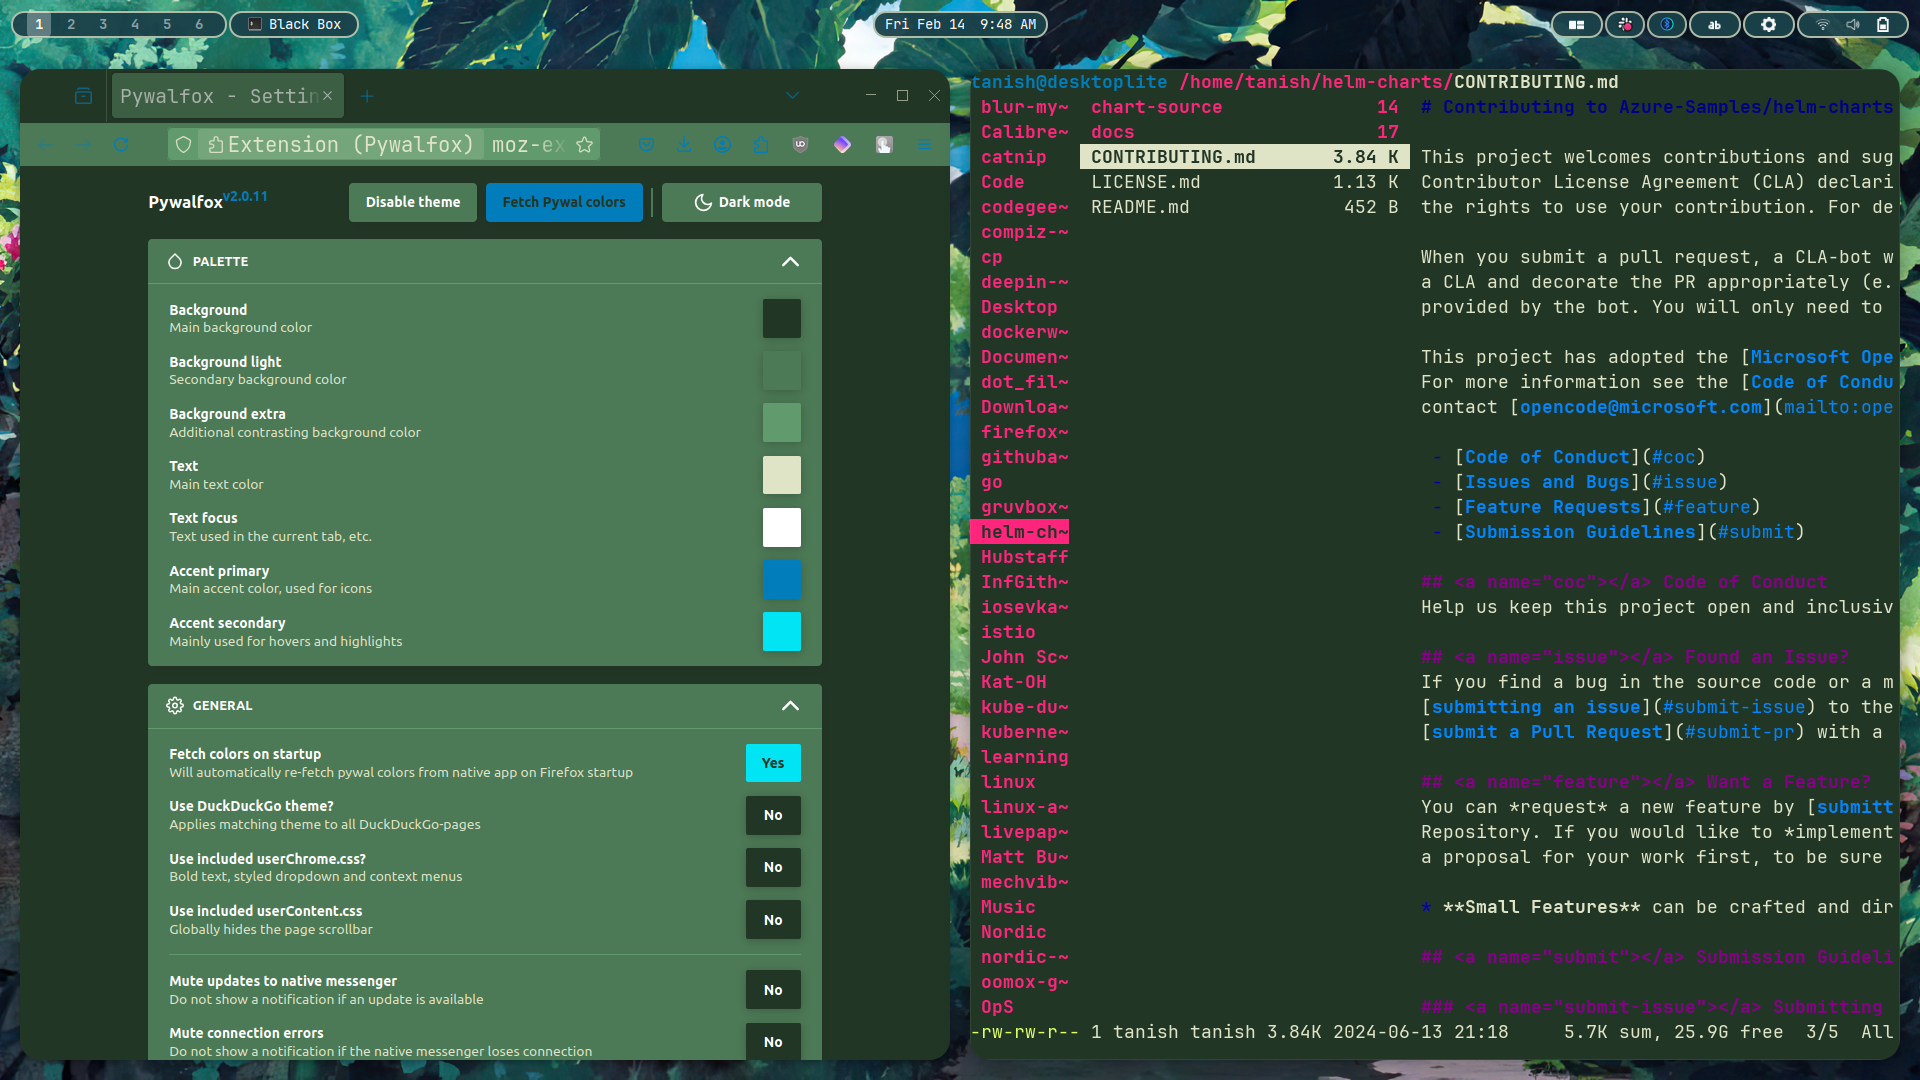This screenshot has width=1920, height=1080.
Task: Toggle Mute updates to native messenger
Action: point(772,989)
